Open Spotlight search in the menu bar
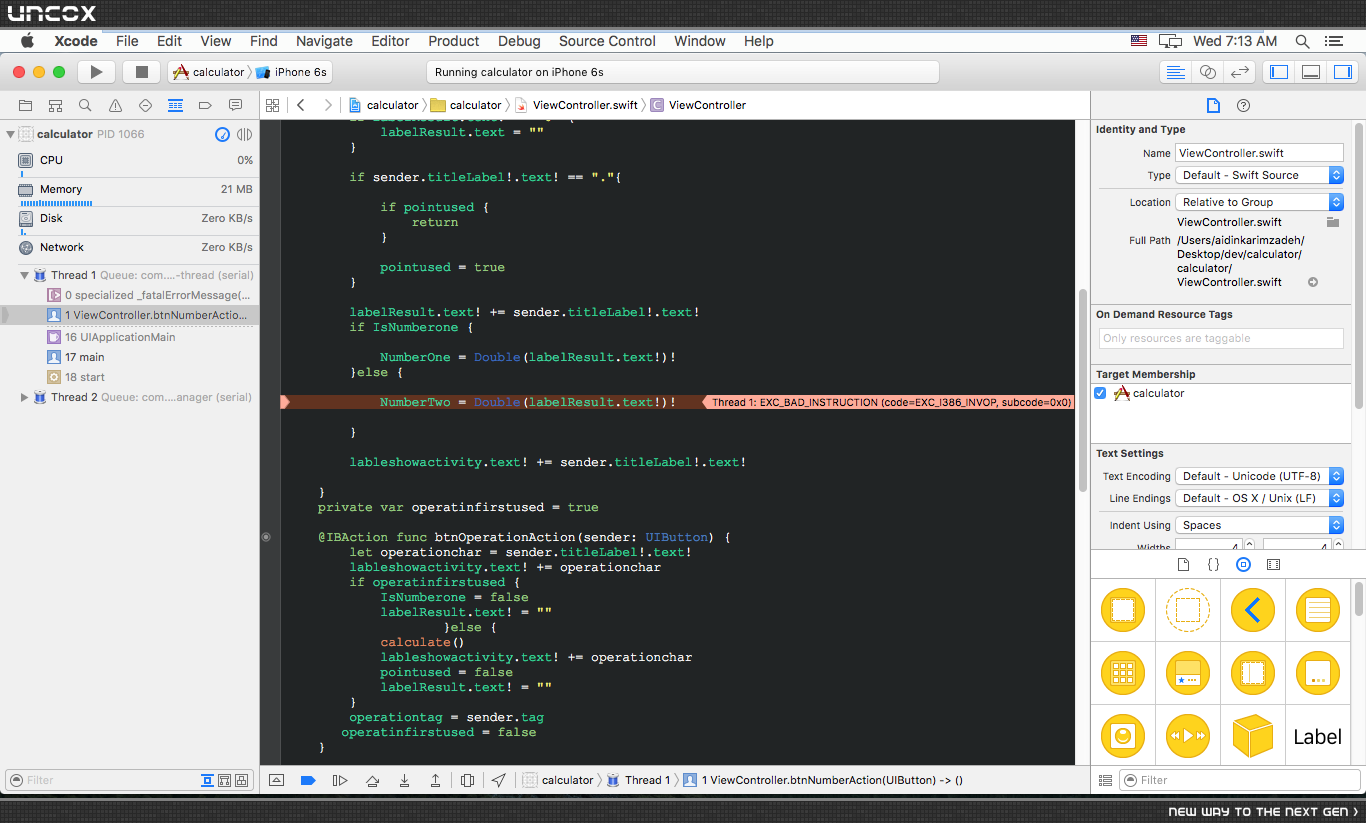The width and height of the screenshot is (1366, 823). click(x=1302, y=41)
